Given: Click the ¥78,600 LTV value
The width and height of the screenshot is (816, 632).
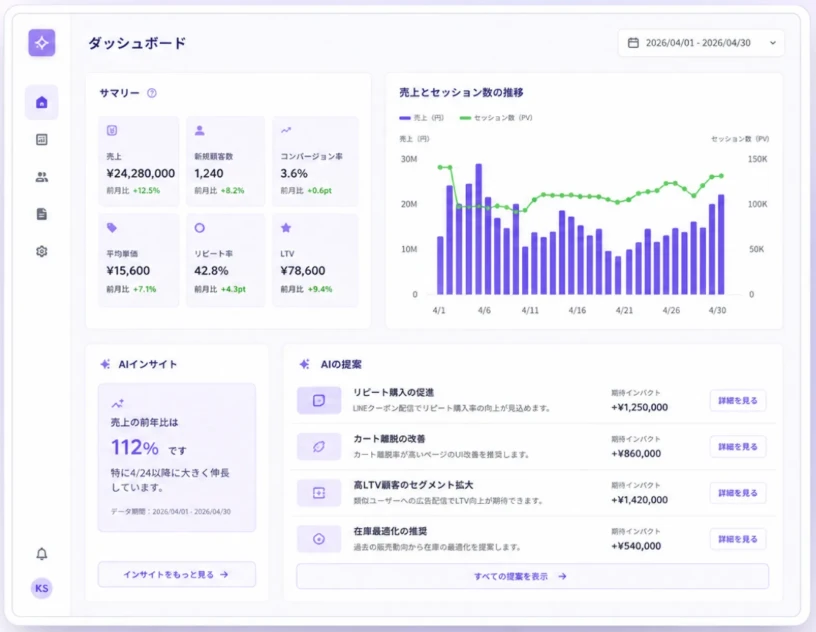Looking at the screenshot, I should (x=303, y=271).
